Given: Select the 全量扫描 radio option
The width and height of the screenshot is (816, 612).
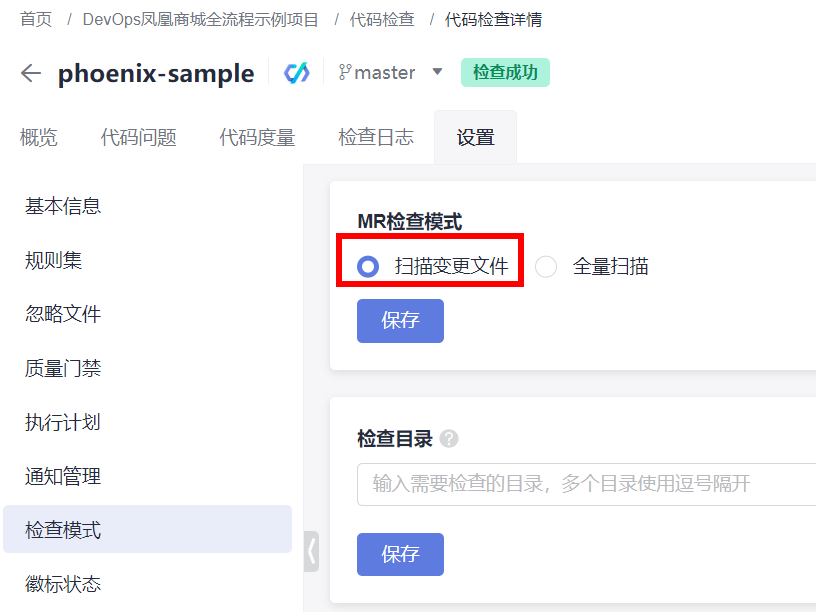Looking at the screenshot, I should click(546, 266).
